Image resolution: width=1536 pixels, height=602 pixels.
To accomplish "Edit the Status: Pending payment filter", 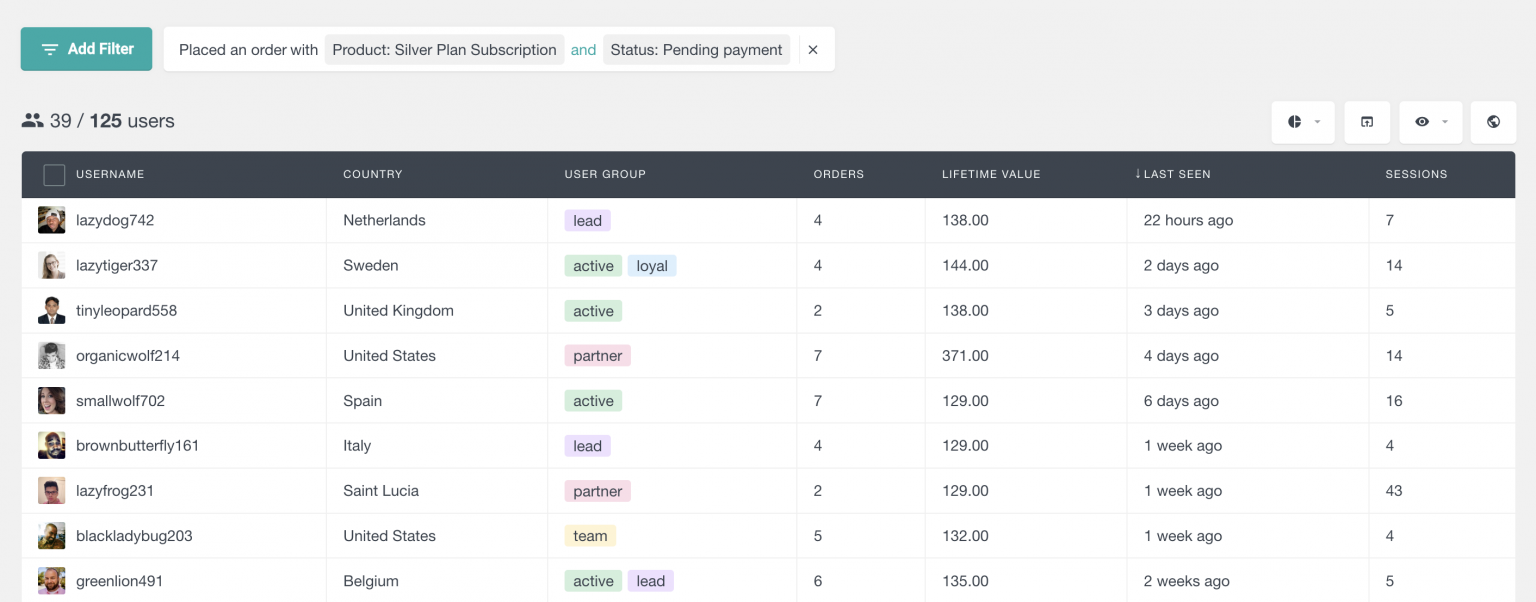I will tap(696, 49).
